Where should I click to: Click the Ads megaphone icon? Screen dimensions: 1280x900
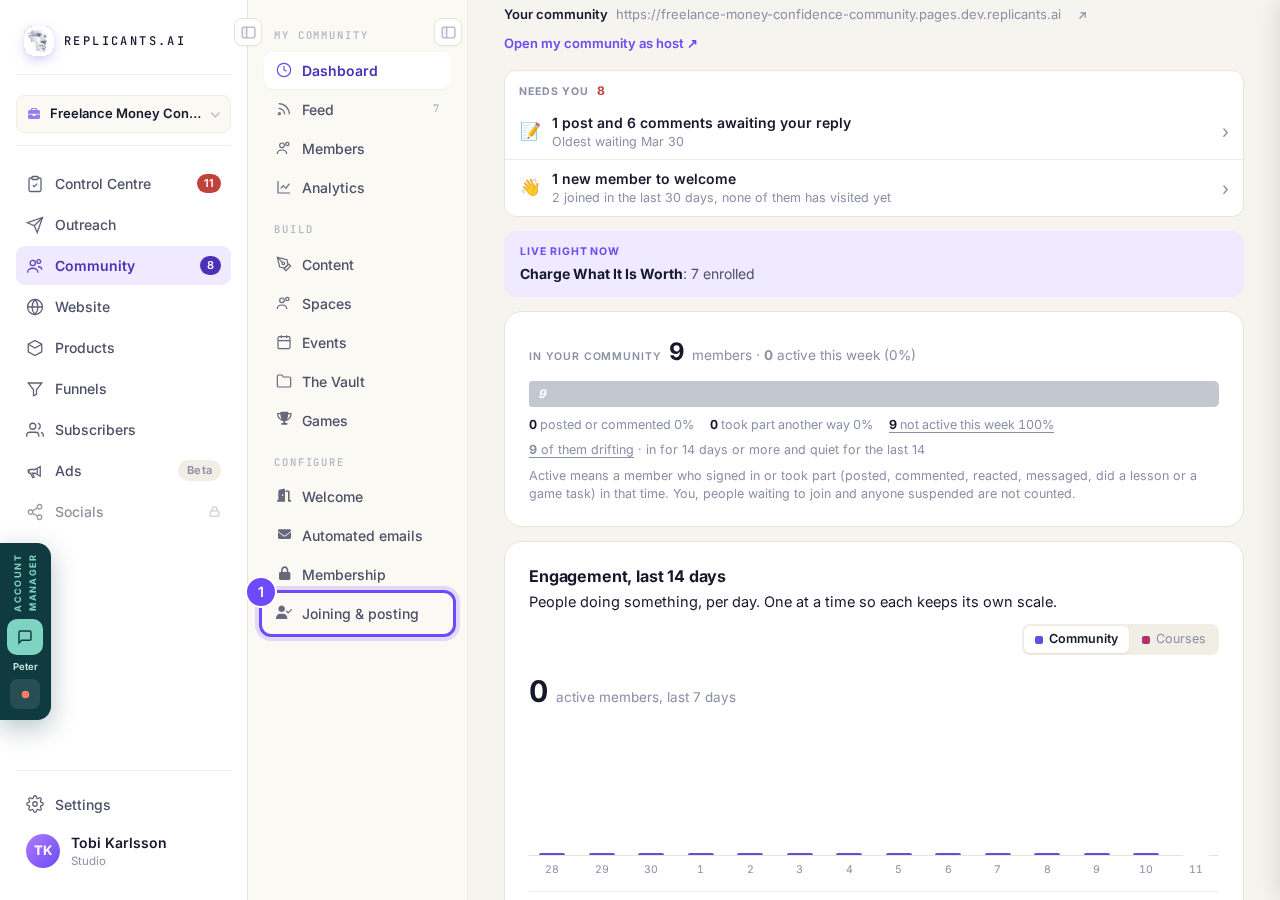tap(35, 471)
